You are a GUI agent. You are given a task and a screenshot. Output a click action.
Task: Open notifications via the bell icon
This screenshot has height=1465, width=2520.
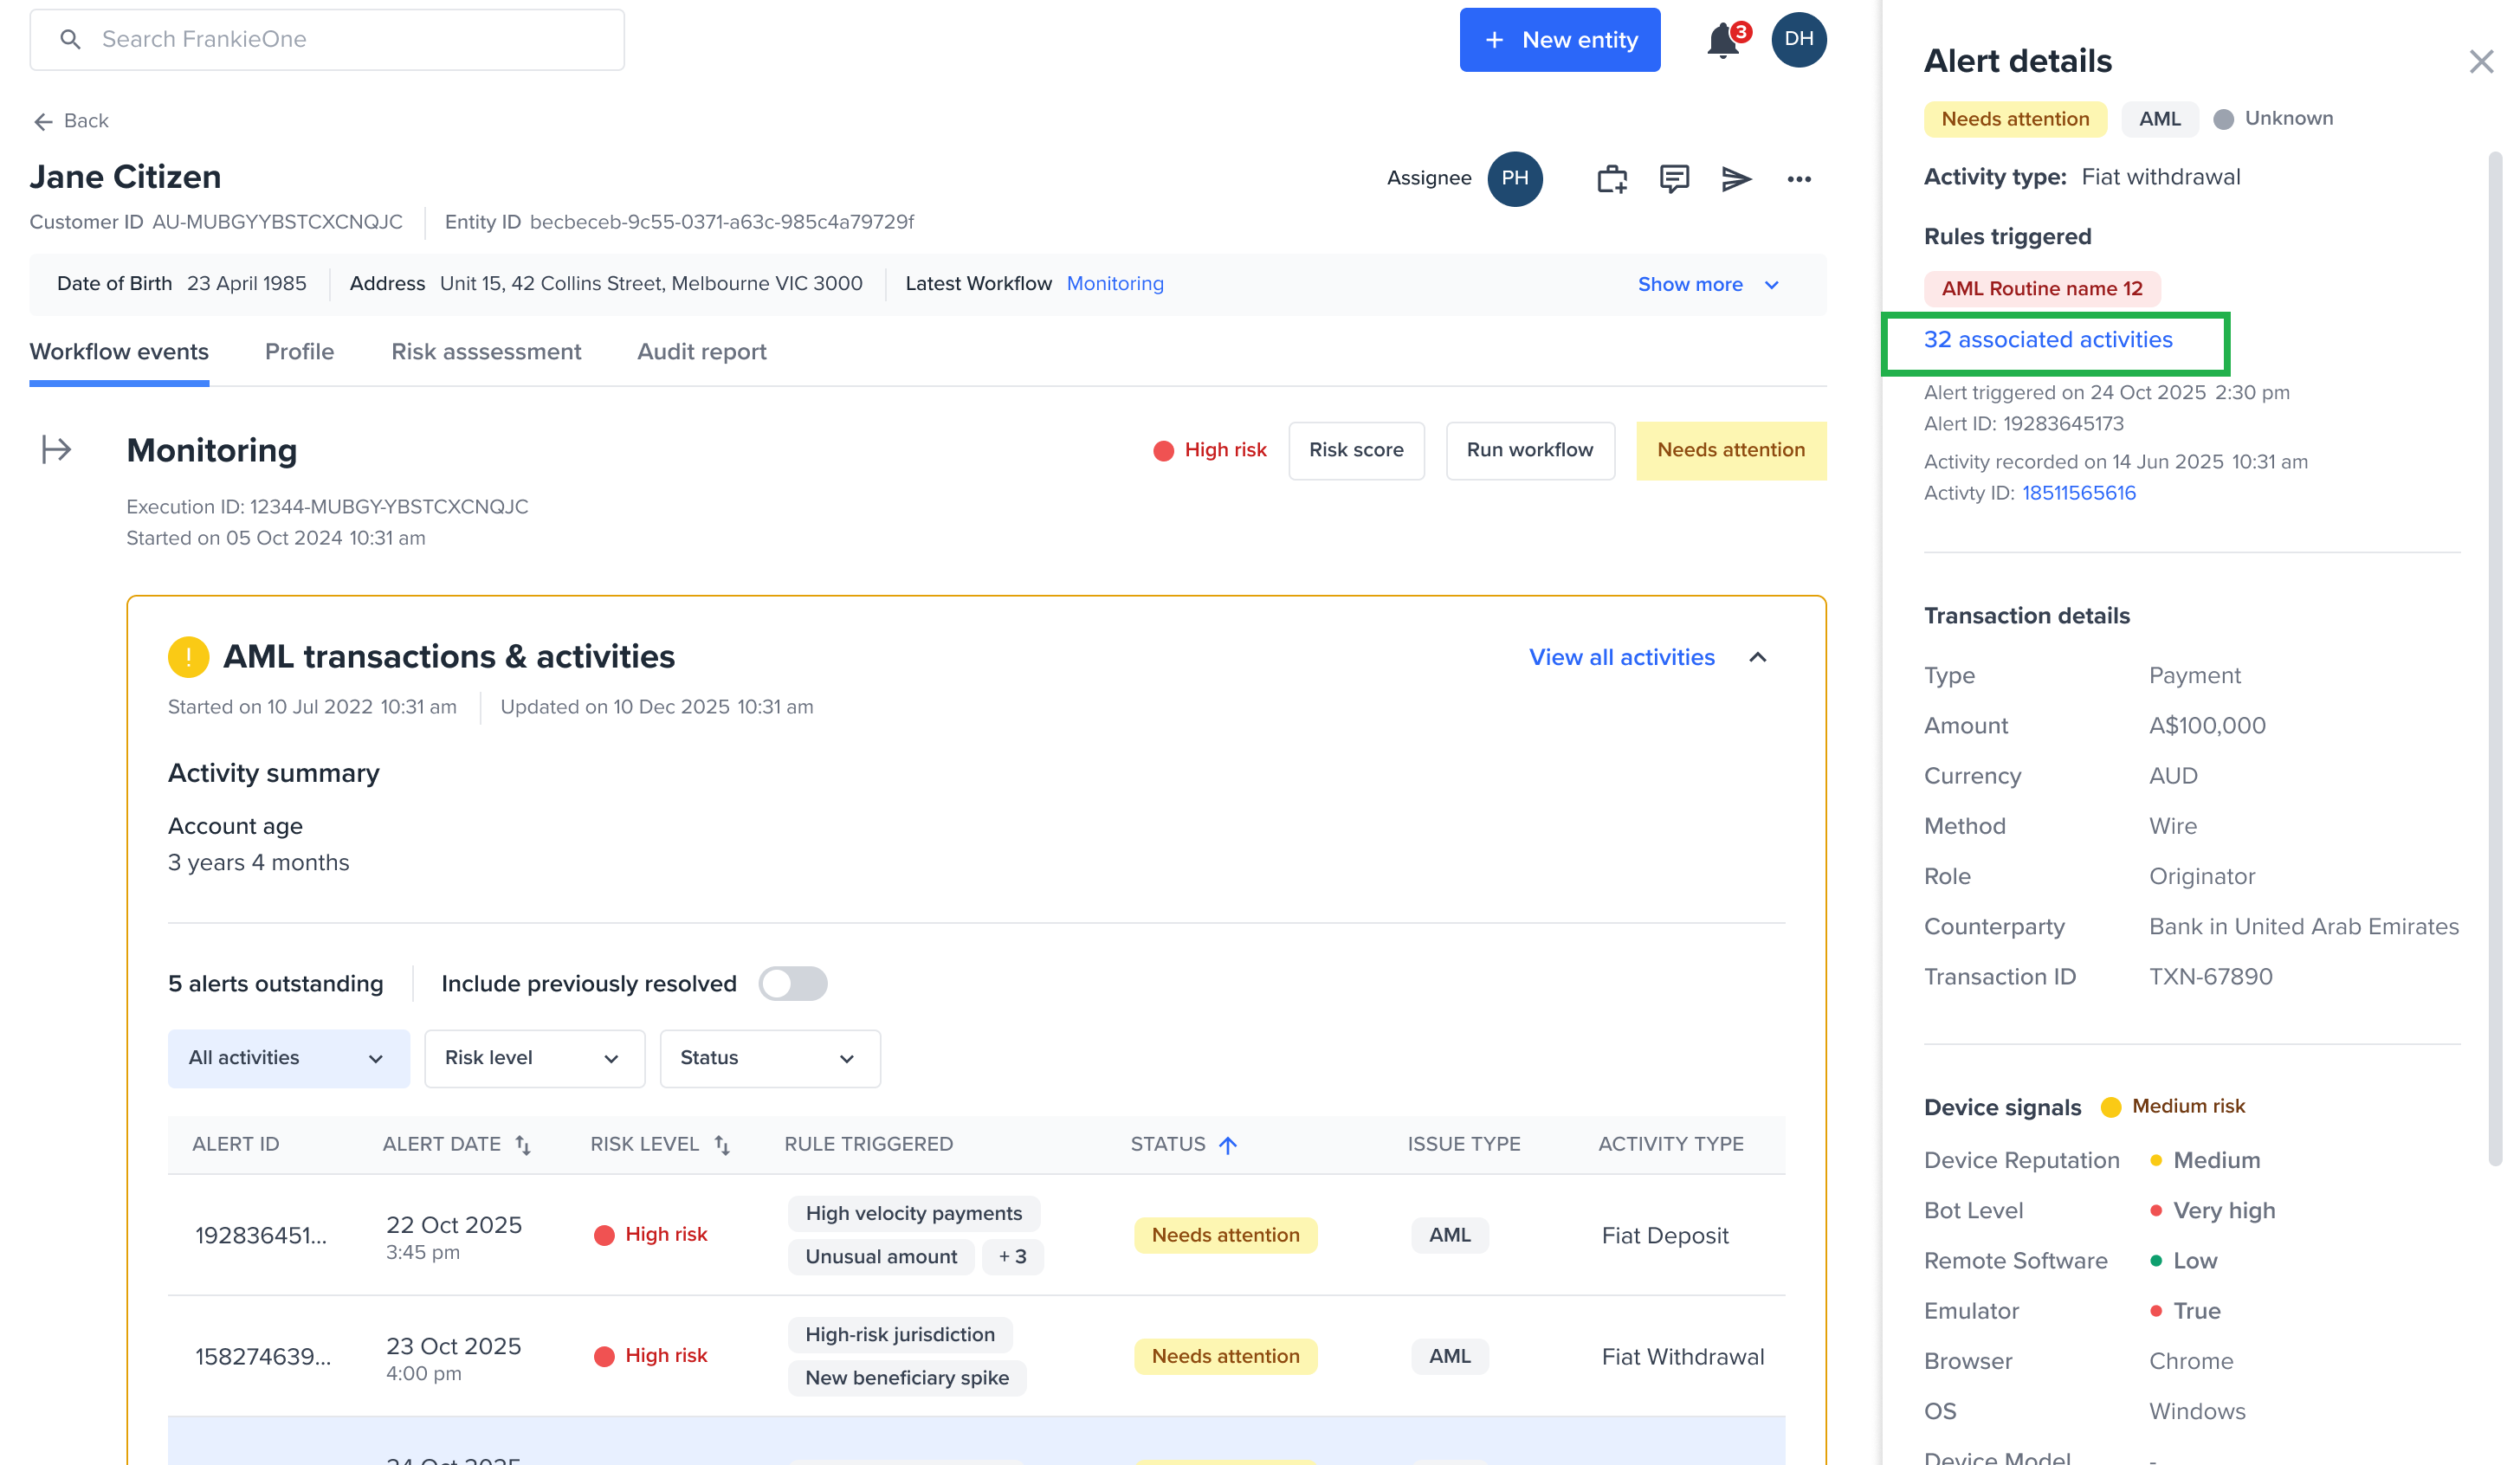point(1722,40)
